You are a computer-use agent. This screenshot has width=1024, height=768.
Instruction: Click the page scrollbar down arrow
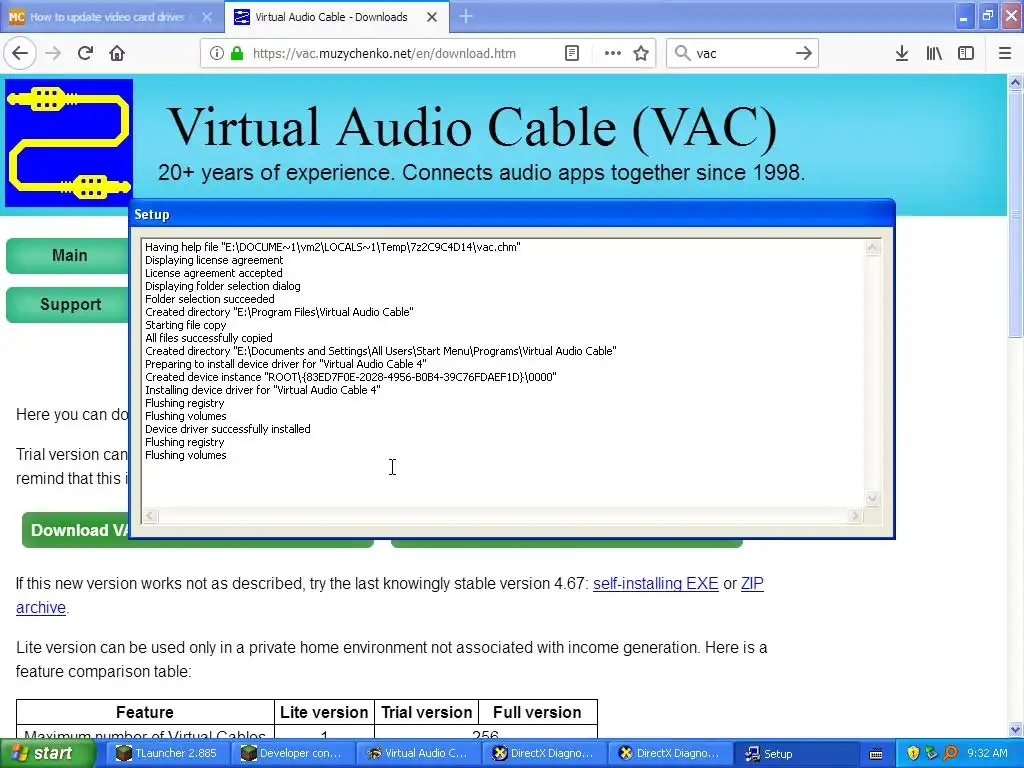pyautogui.click(x=1015, y=729)
